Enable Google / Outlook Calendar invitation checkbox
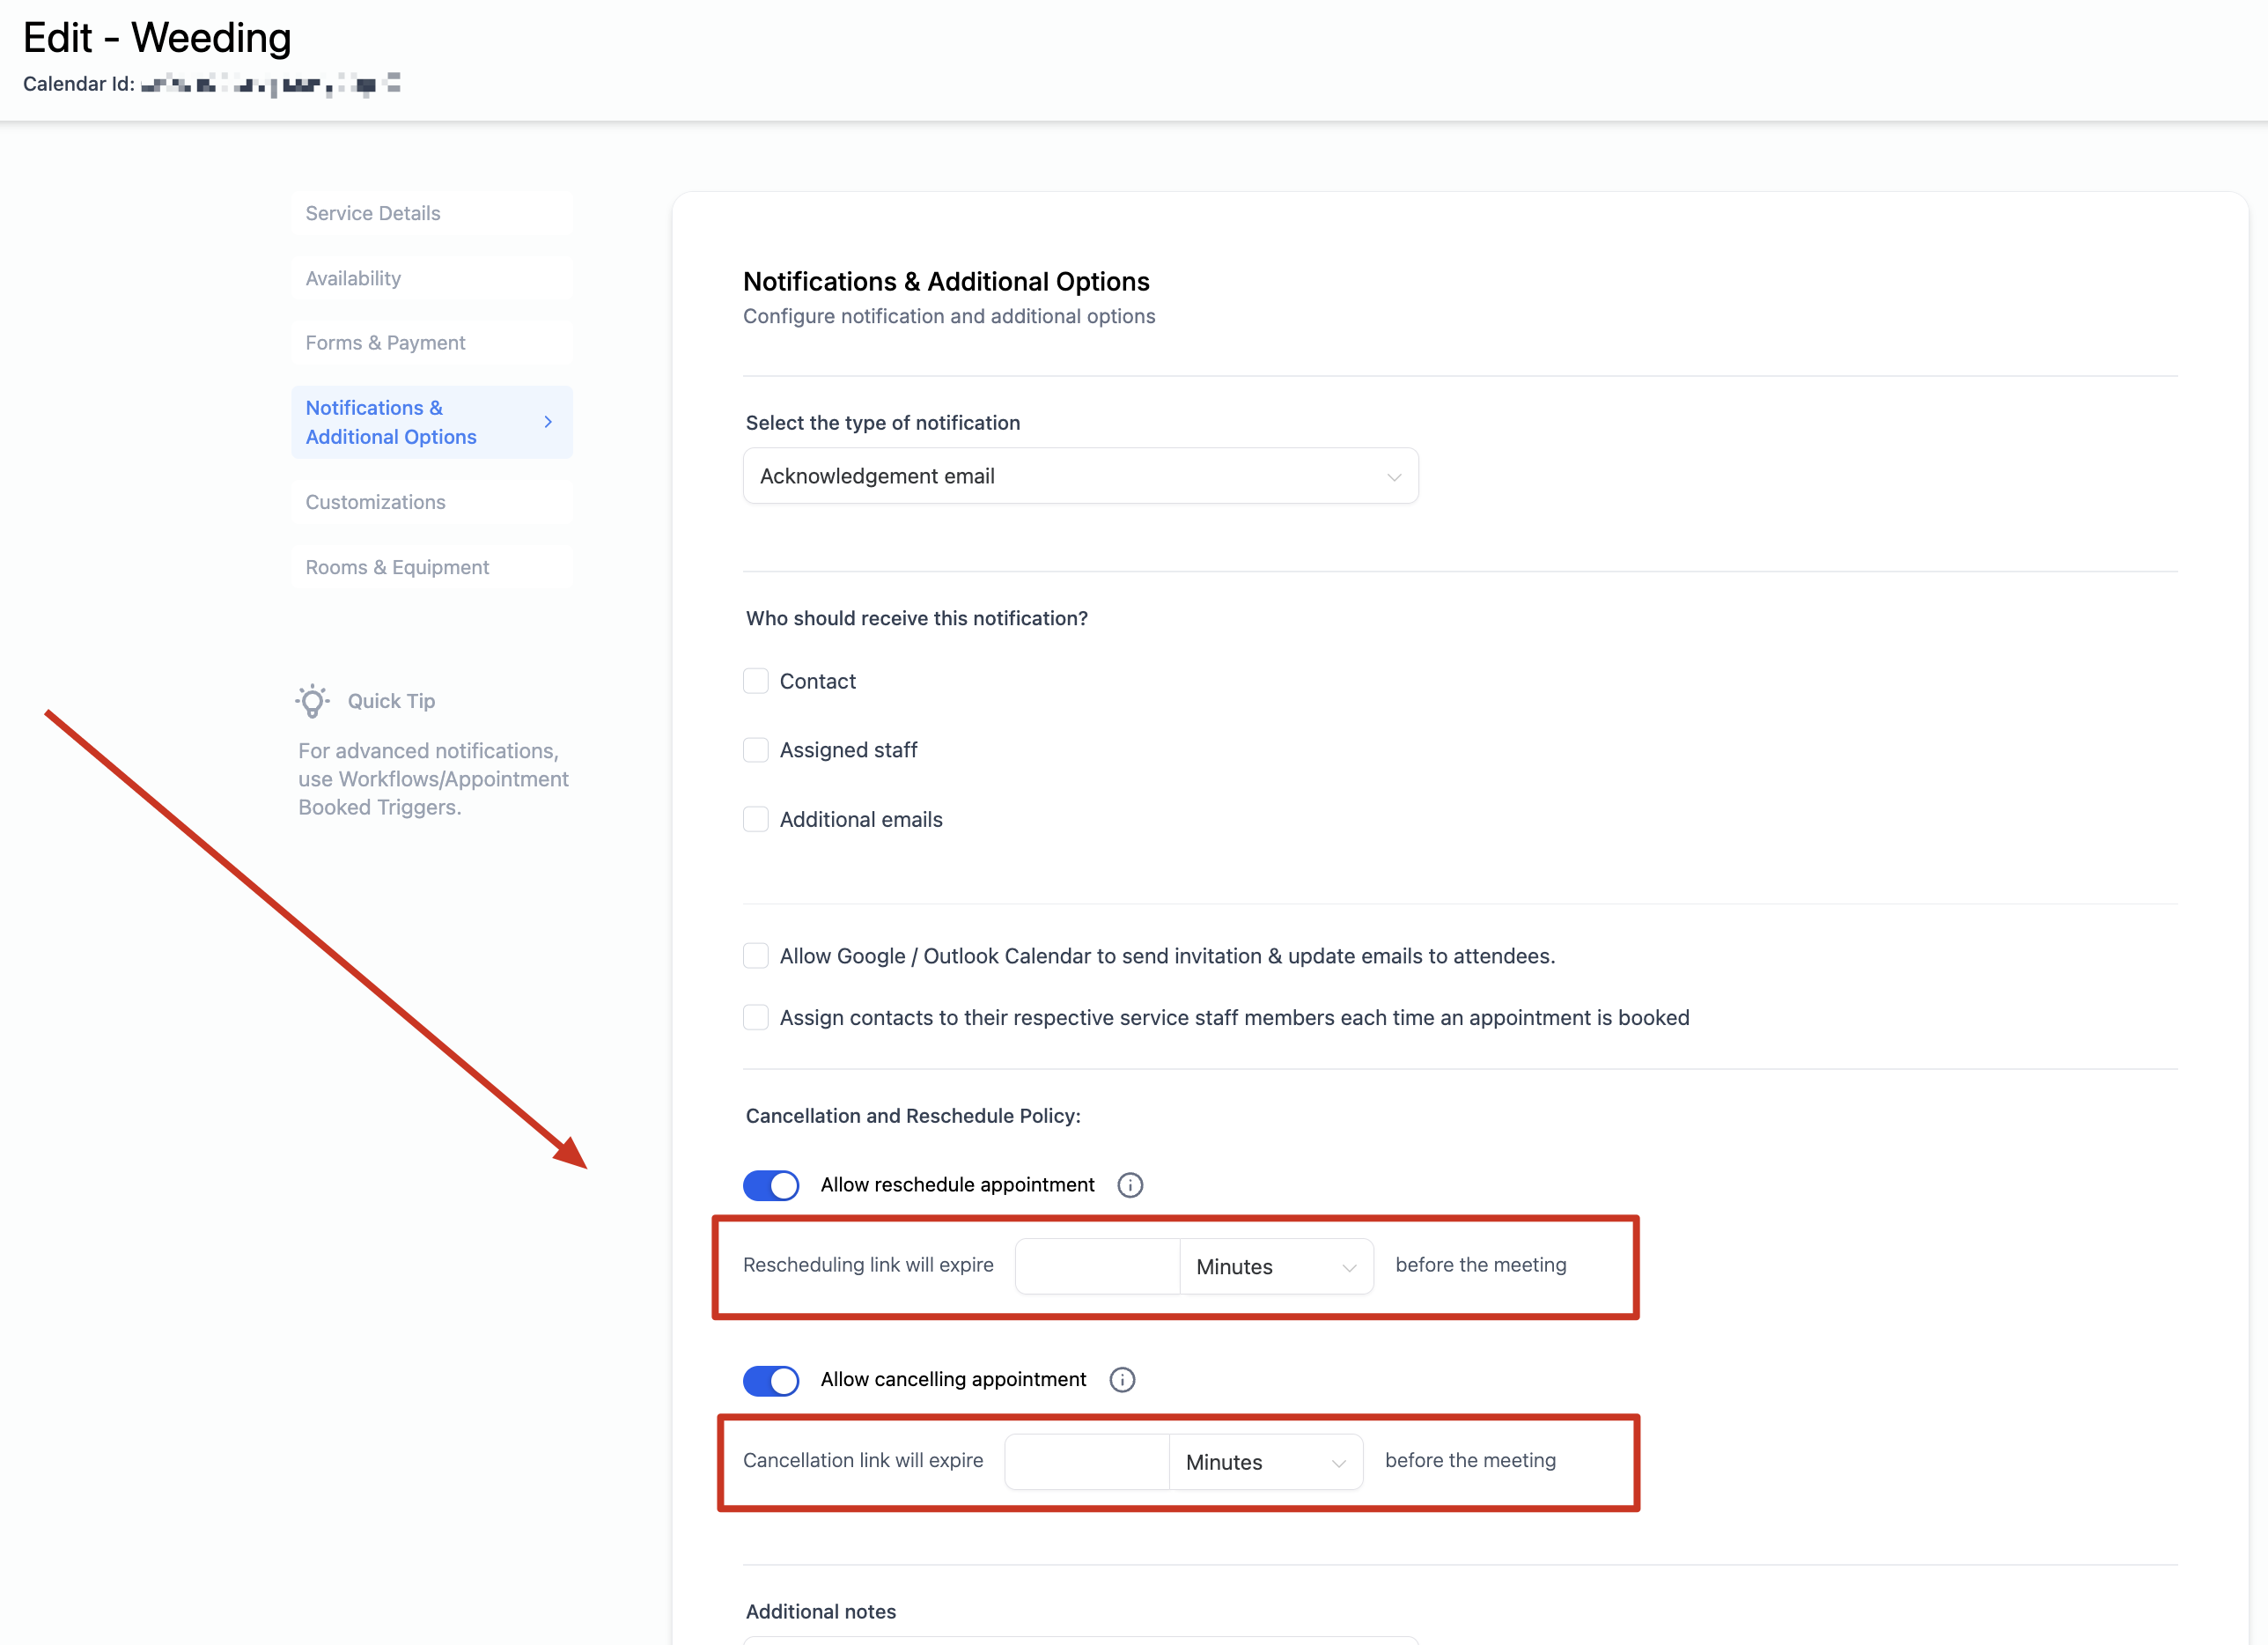This screenshot has height=1645, width=2268. pyautogui.click(x=756, y=956)
